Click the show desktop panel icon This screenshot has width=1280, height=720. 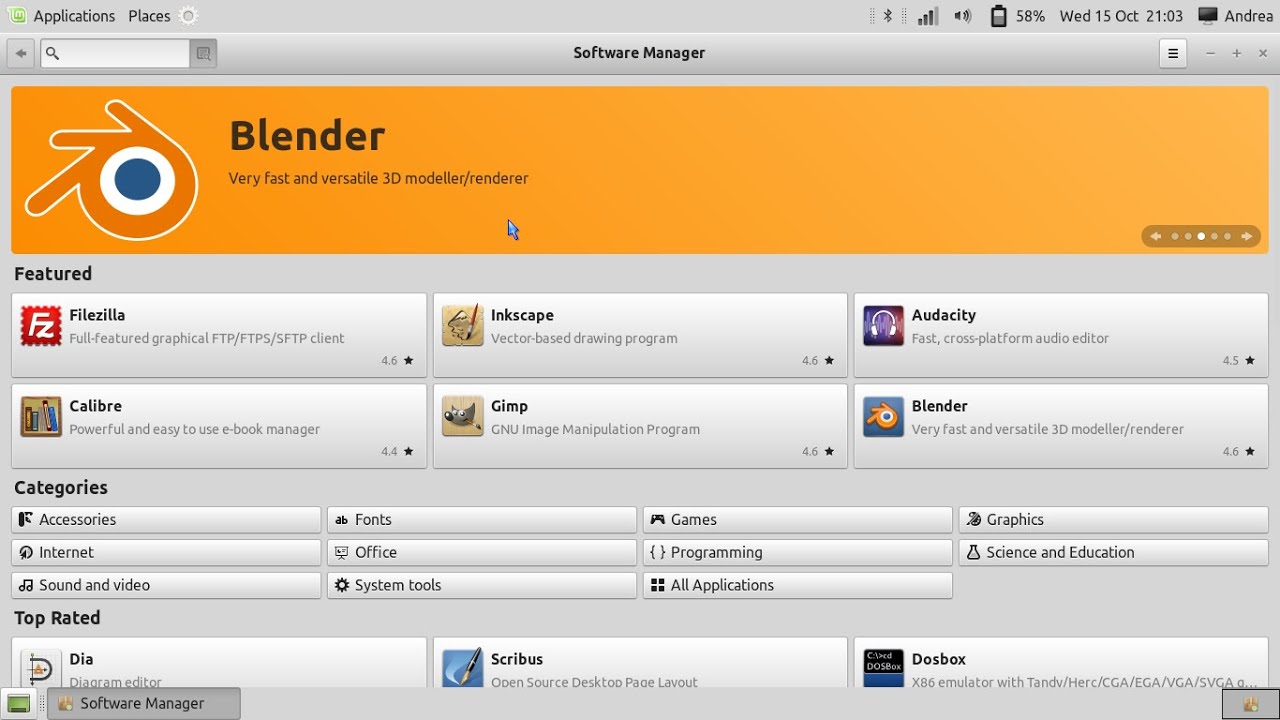pyautogui.click(x=18, y=704)
